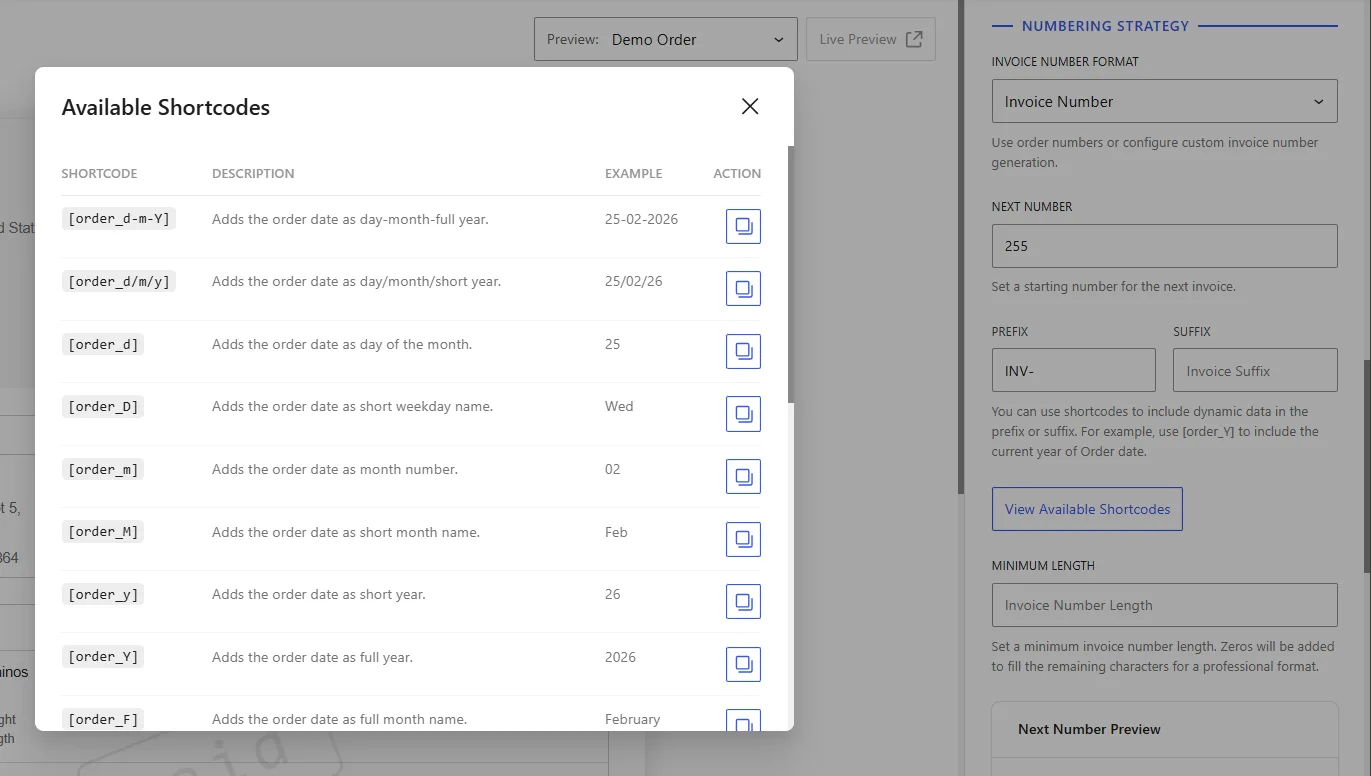Click the View Available Shortcodes button
The height and width of the screenshot is (776, 1371).
click(x=1087, y=509)
